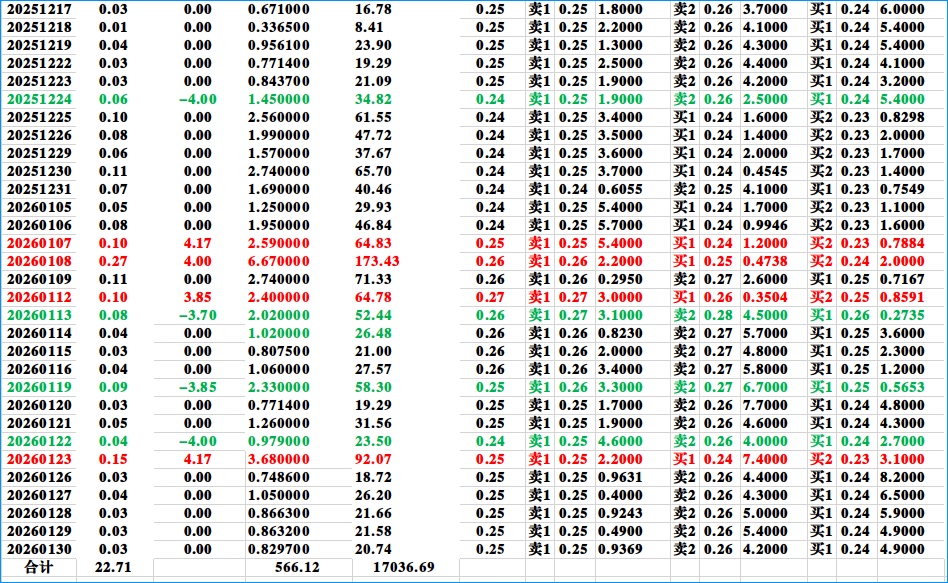This screenshot has height=583, width=948.
Task: Click -3.70 in row 20260113
Action: (198, 315)
